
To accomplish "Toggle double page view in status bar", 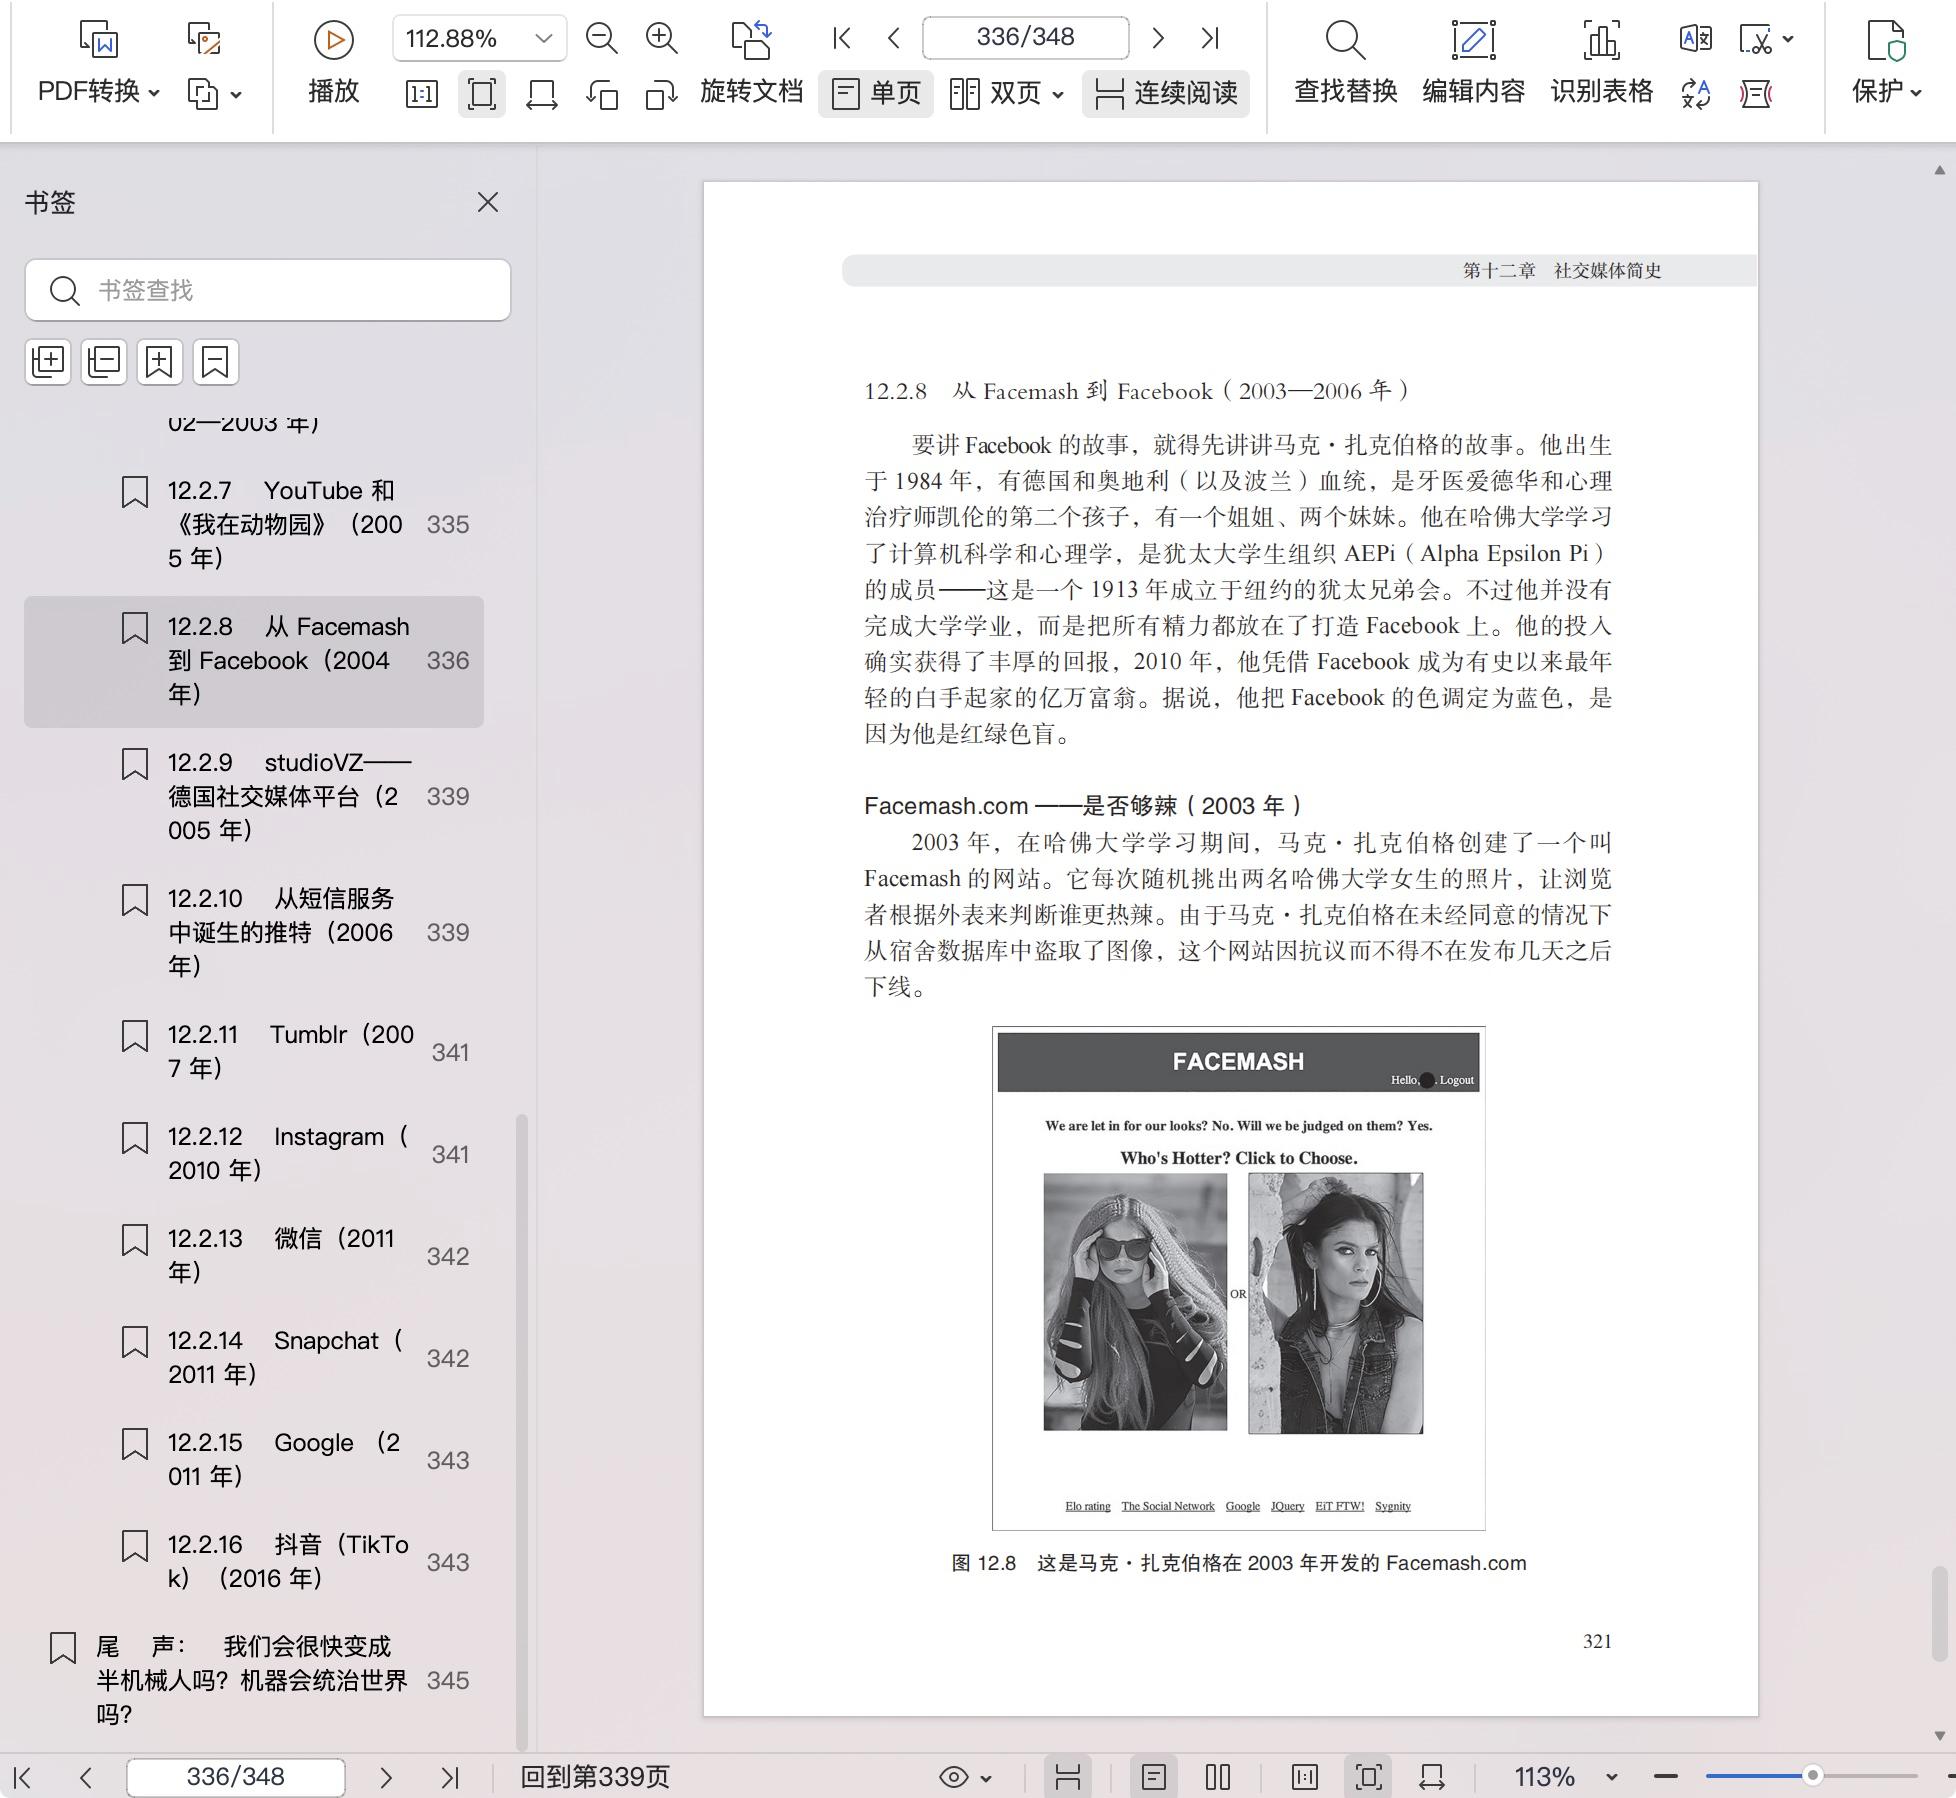I will (1217, 1777).
